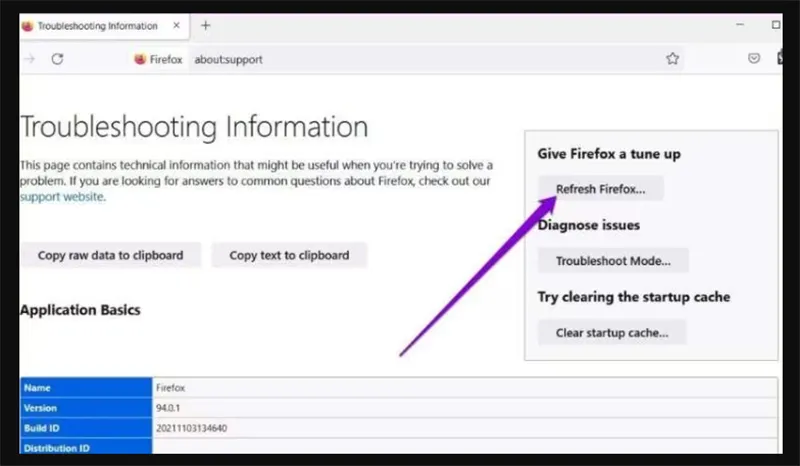Click the Distribution ID row header cell
800x466 pixels.
click(86, 447)
